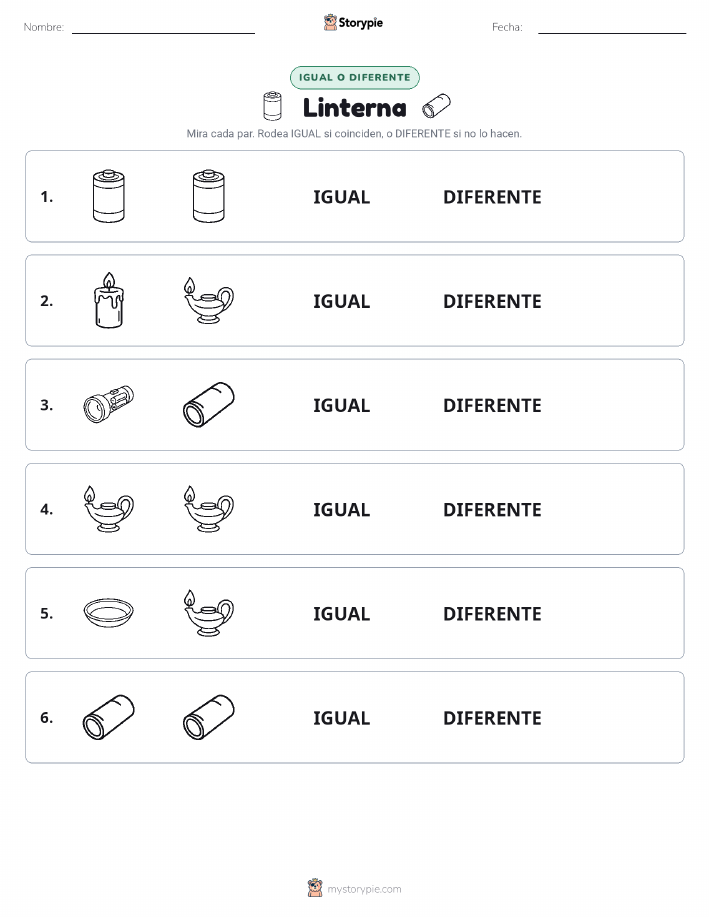
Task: Select IGUAL in row 4
Action: click(x=342, y=509)
